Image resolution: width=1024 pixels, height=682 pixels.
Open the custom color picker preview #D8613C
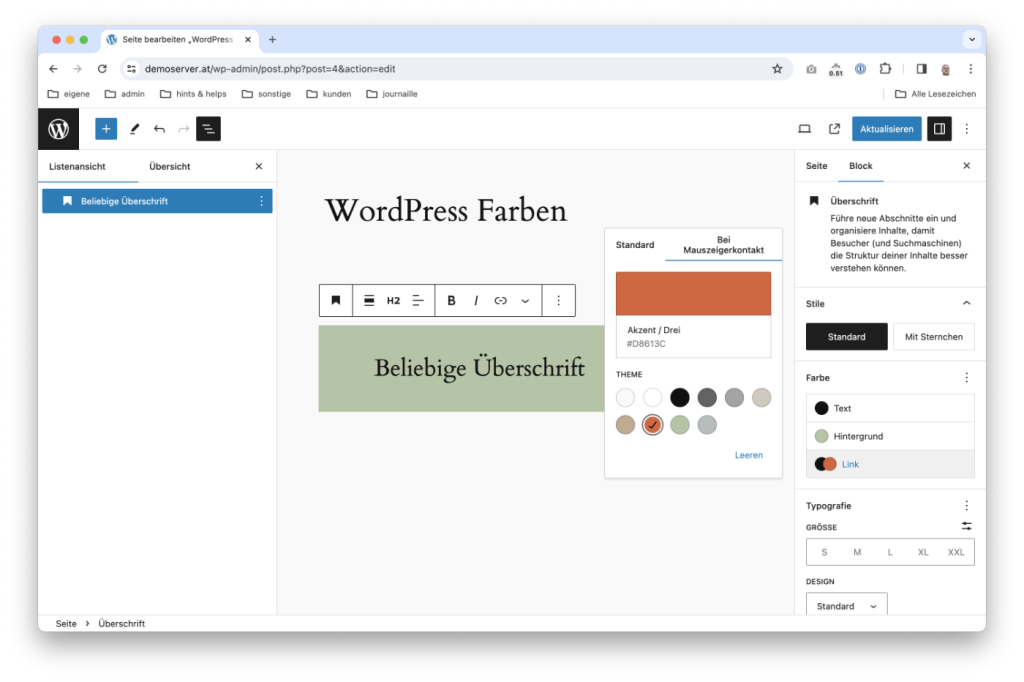693,294
